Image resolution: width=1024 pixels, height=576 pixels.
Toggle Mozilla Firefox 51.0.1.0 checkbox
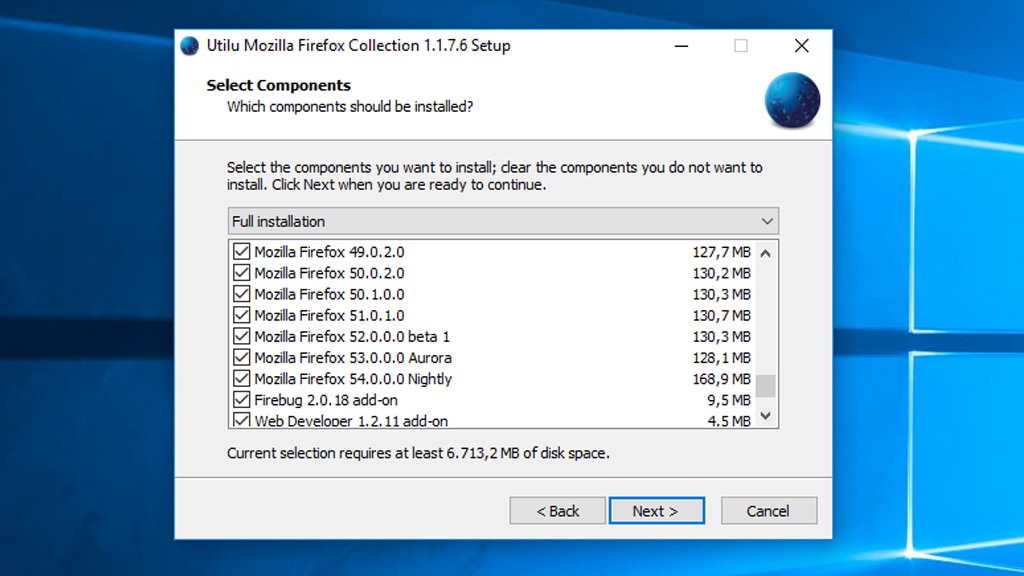click(242, 315)
